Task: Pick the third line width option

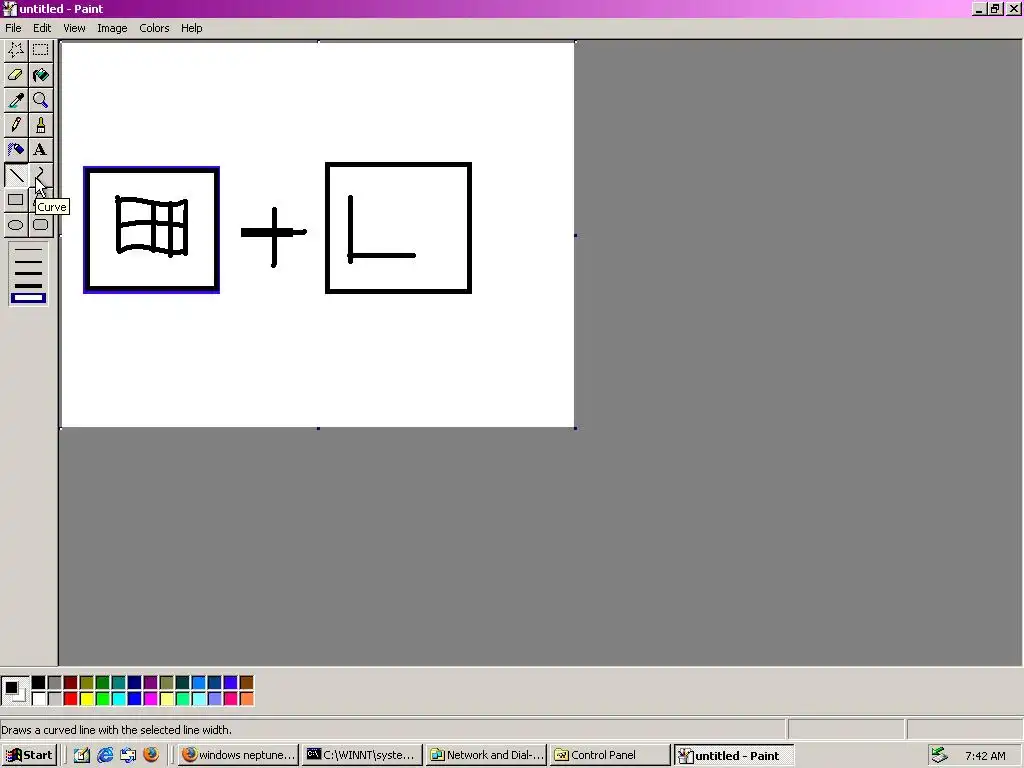Action: pyautogui.click(x=28, y=273)
